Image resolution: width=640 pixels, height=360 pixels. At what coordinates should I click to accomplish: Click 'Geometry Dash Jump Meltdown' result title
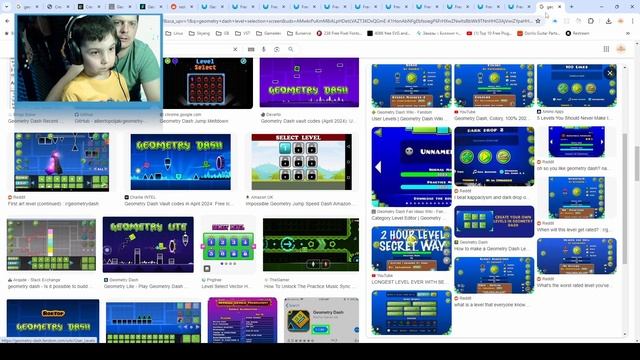[x=194, y=121]
